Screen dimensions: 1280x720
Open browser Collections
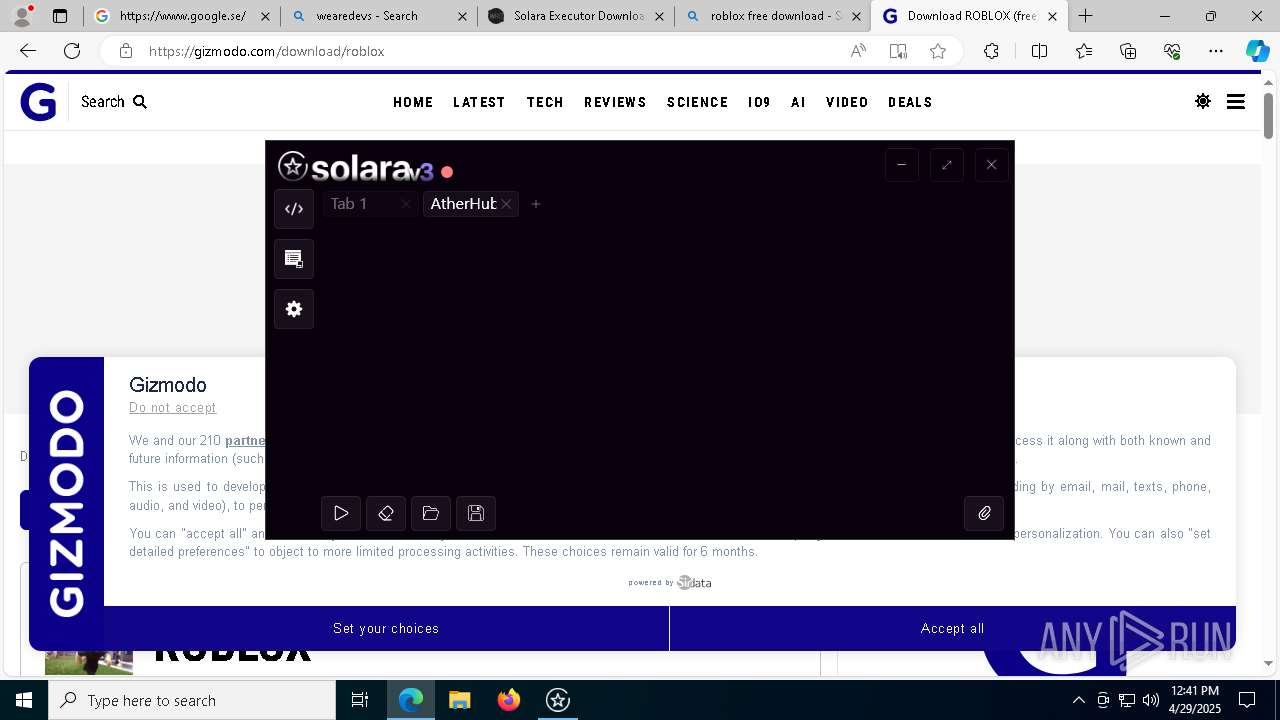tap(1128, 51)
